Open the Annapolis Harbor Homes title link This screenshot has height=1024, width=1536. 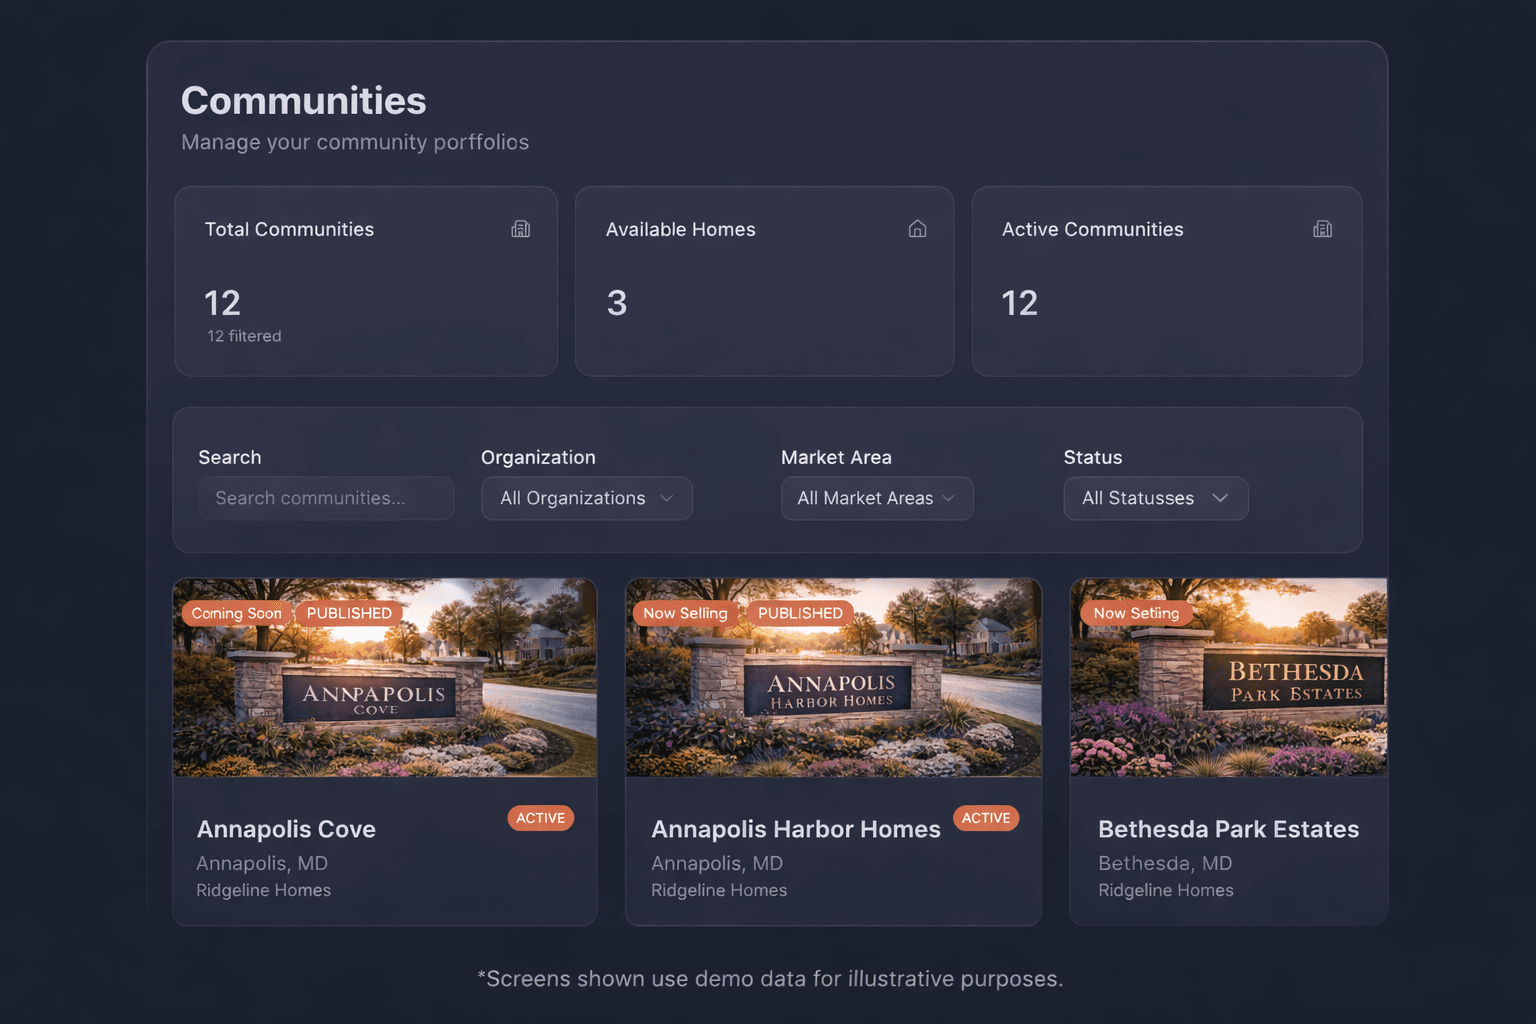coord(795,829)
